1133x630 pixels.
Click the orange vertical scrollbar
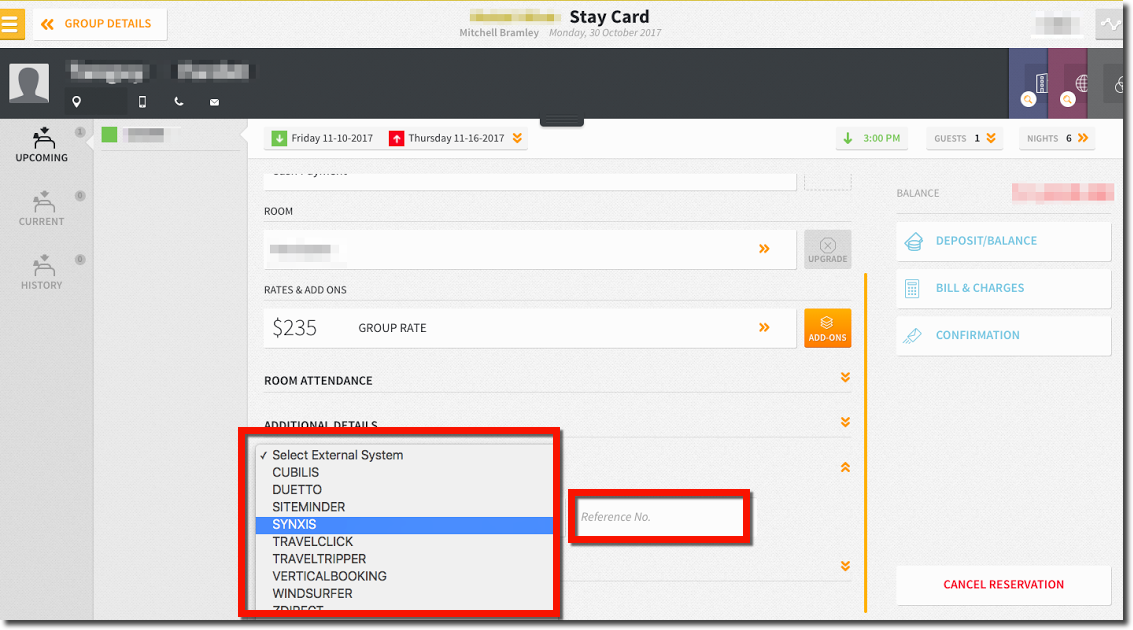pos(865,443)
